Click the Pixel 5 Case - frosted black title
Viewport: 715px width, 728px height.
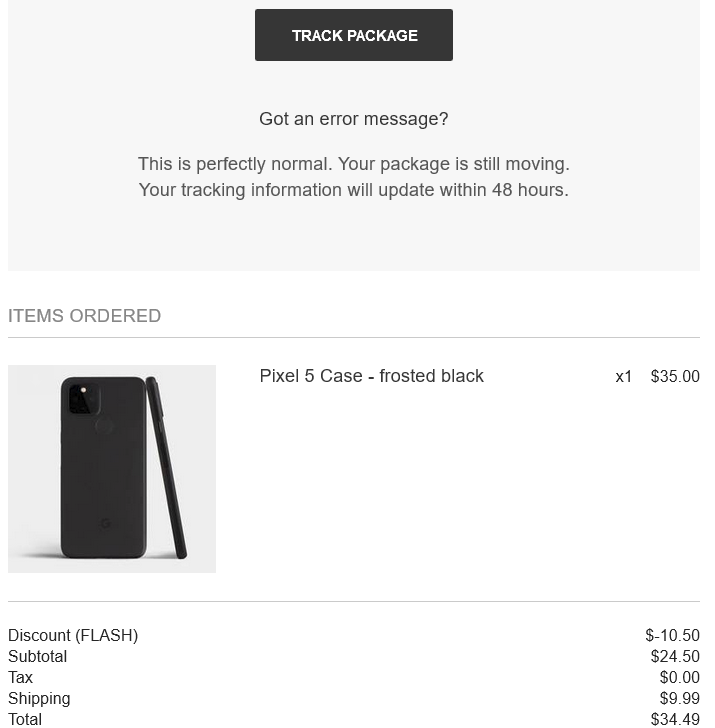[371, 376]
